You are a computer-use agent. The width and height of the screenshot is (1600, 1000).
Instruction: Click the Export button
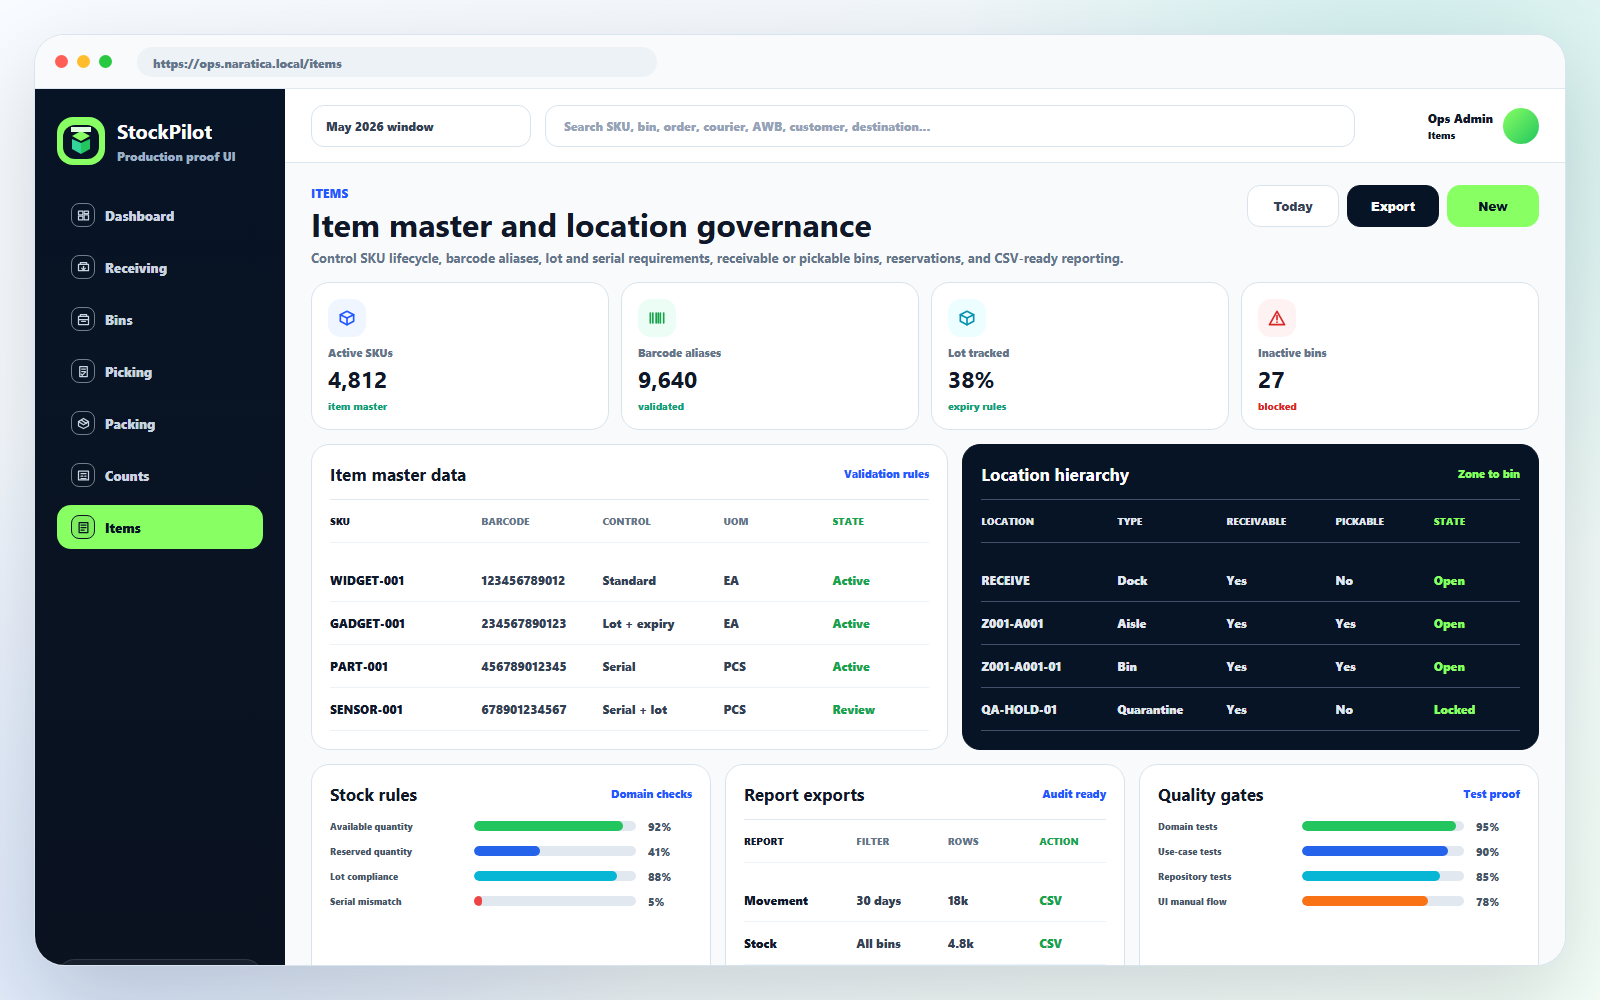pyautogui.click(x=1393, y=206)
